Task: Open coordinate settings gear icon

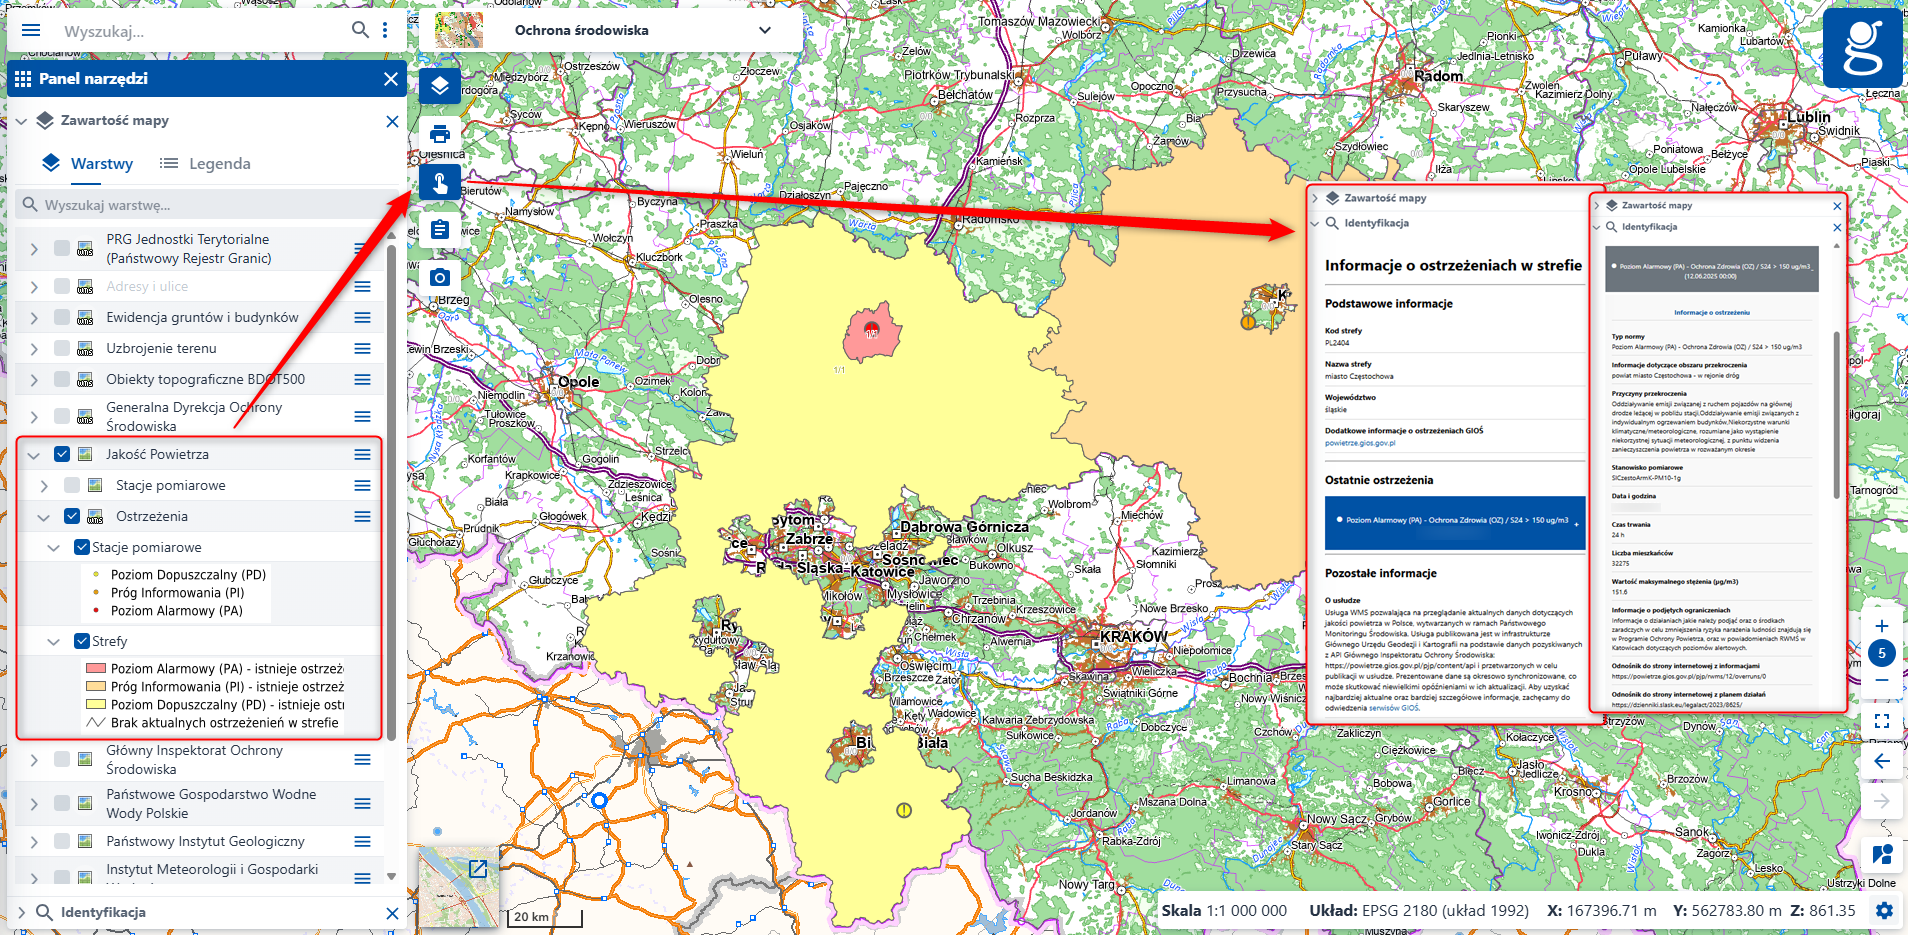Action: click(1884, 911)
